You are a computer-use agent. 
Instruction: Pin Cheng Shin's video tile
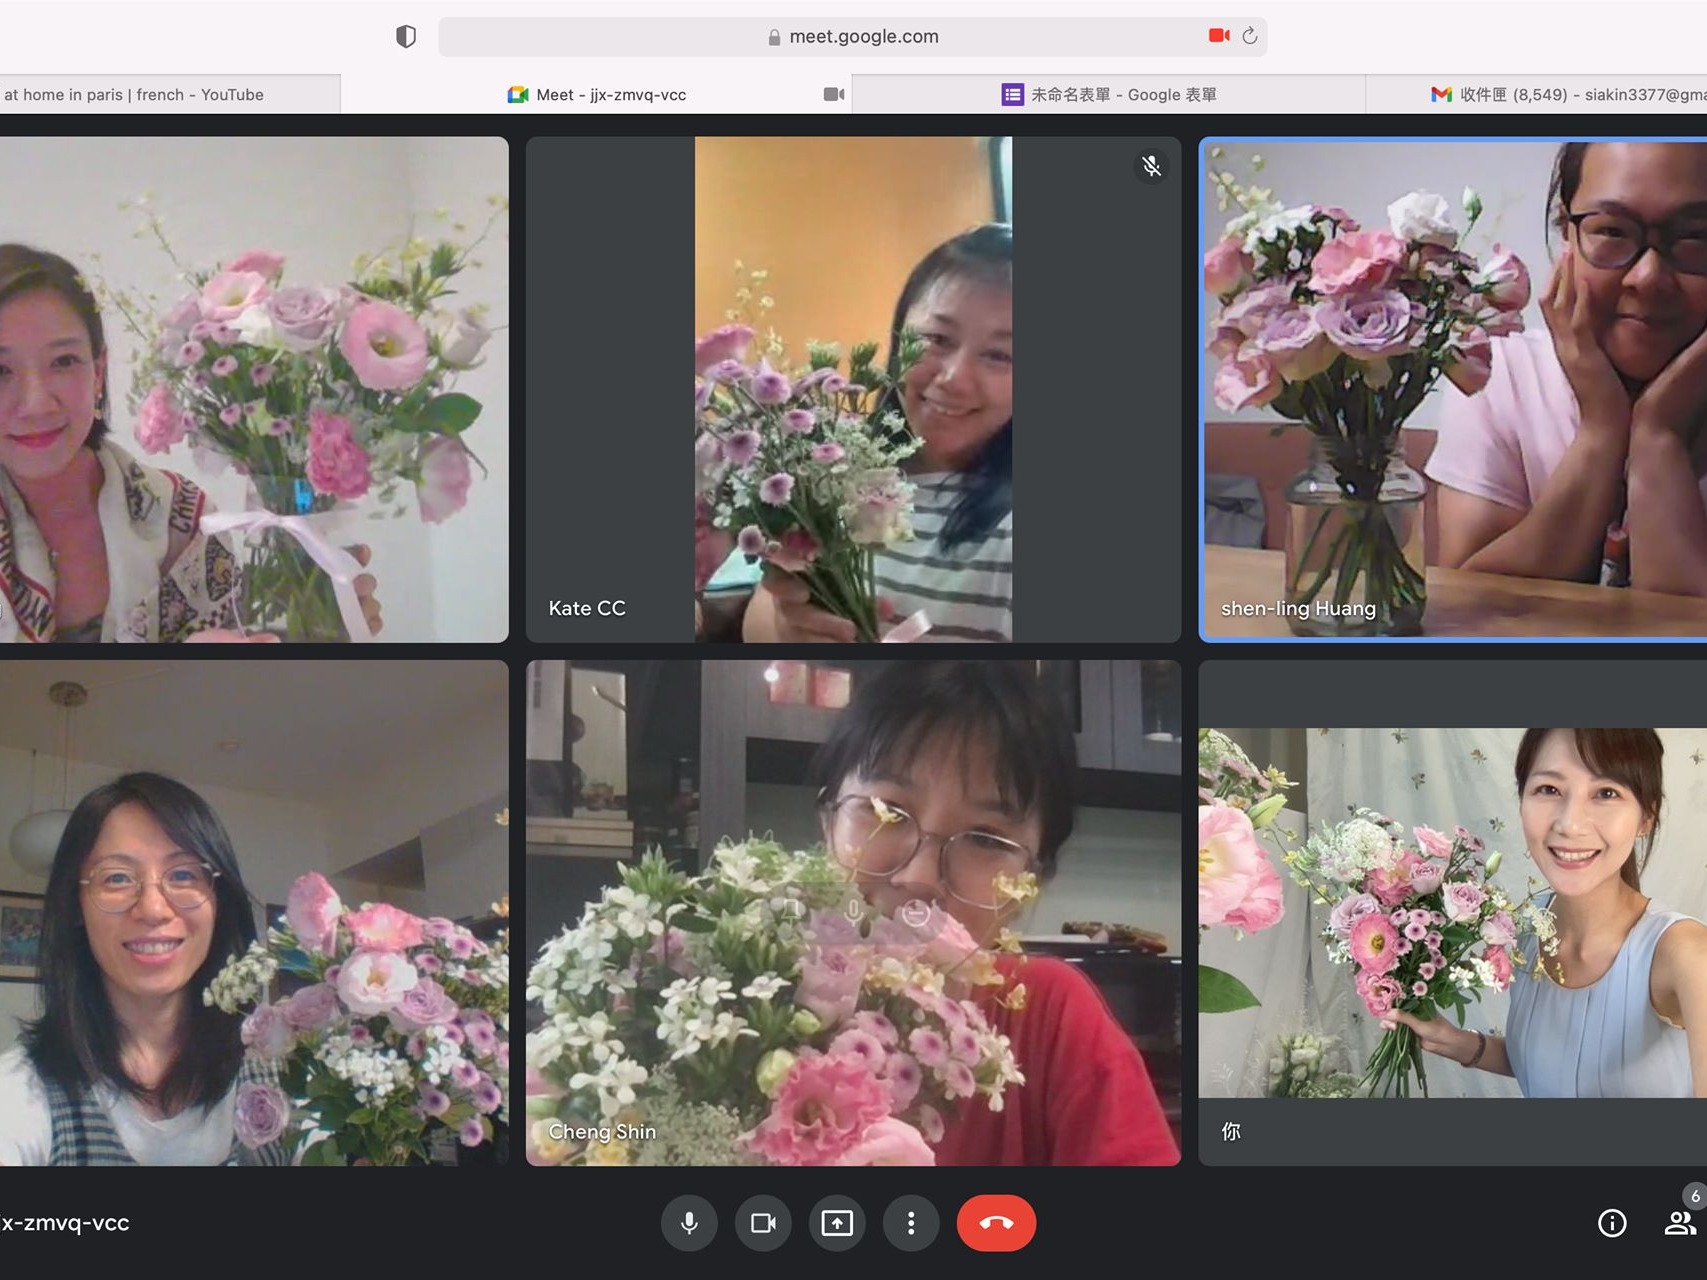[x=790, y=910]
